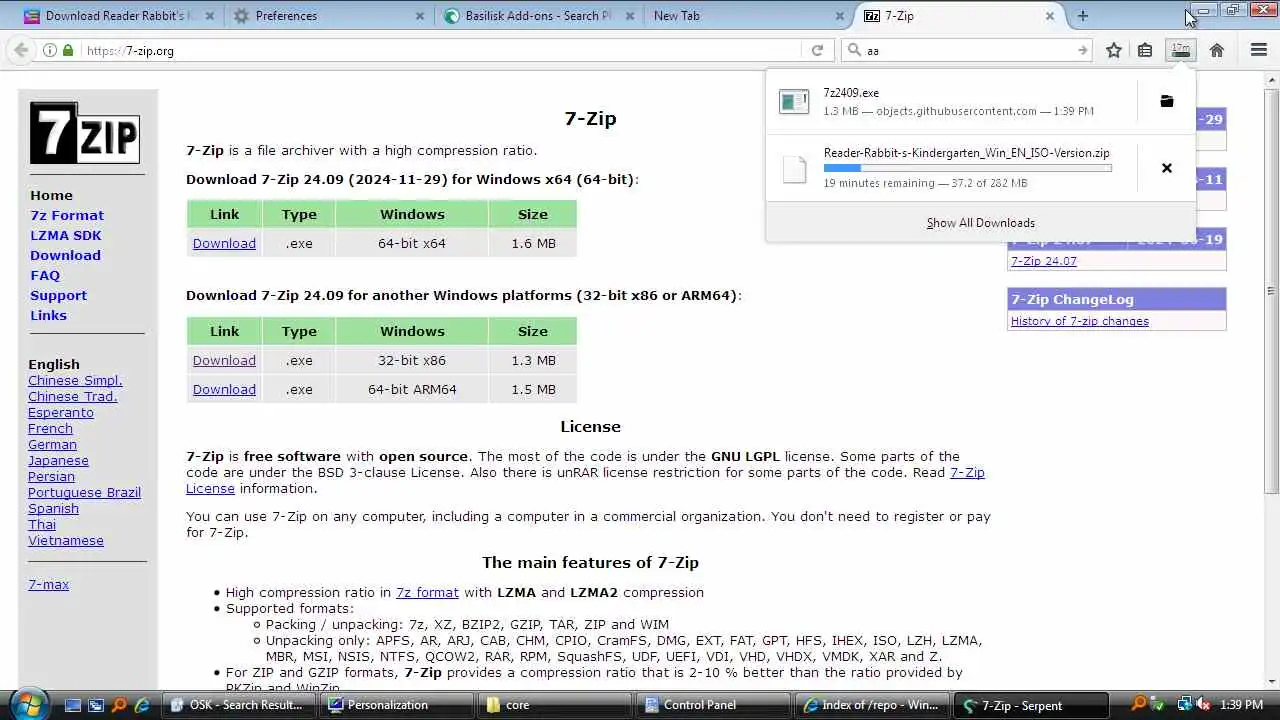This screenshot has width=1280, height=720.
Task: Open the 7z format link in features
Action: [x=427, y=592]
